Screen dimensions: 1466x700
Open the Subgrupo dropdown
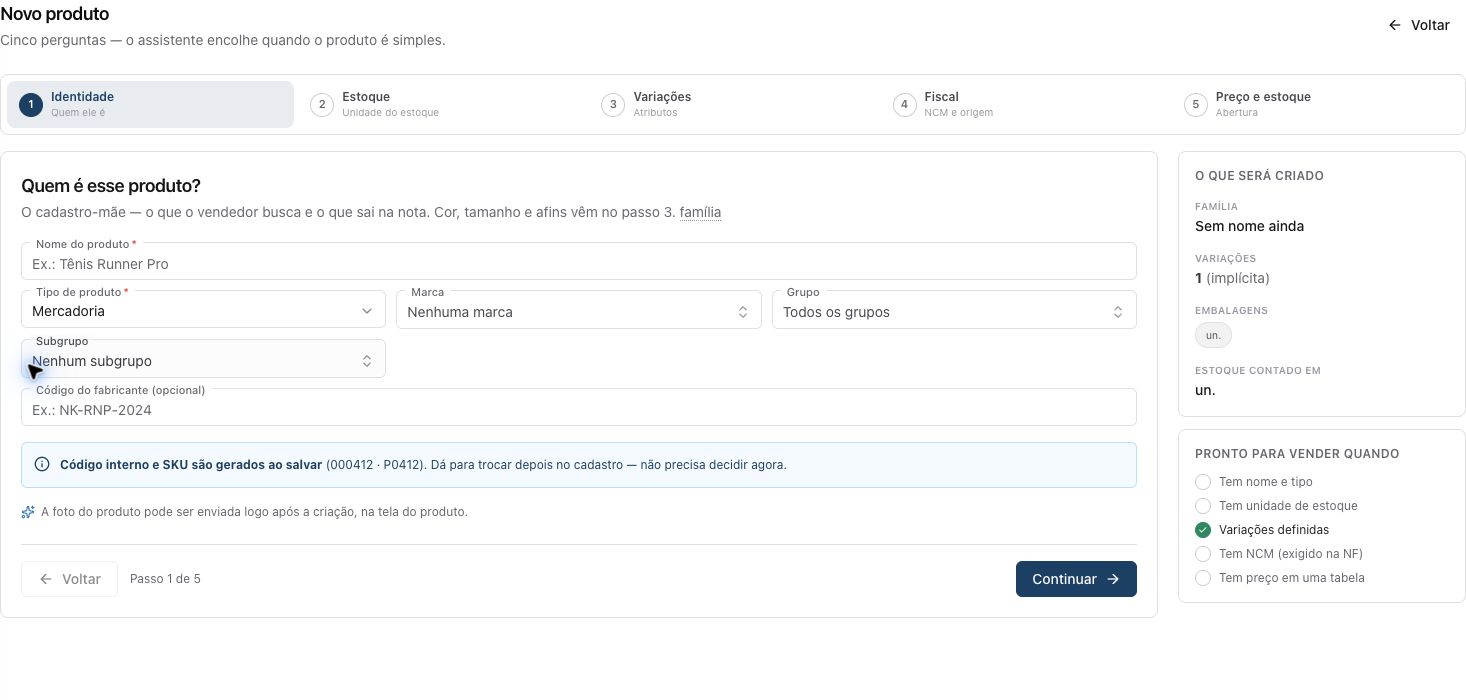click(x=203, y=358)
